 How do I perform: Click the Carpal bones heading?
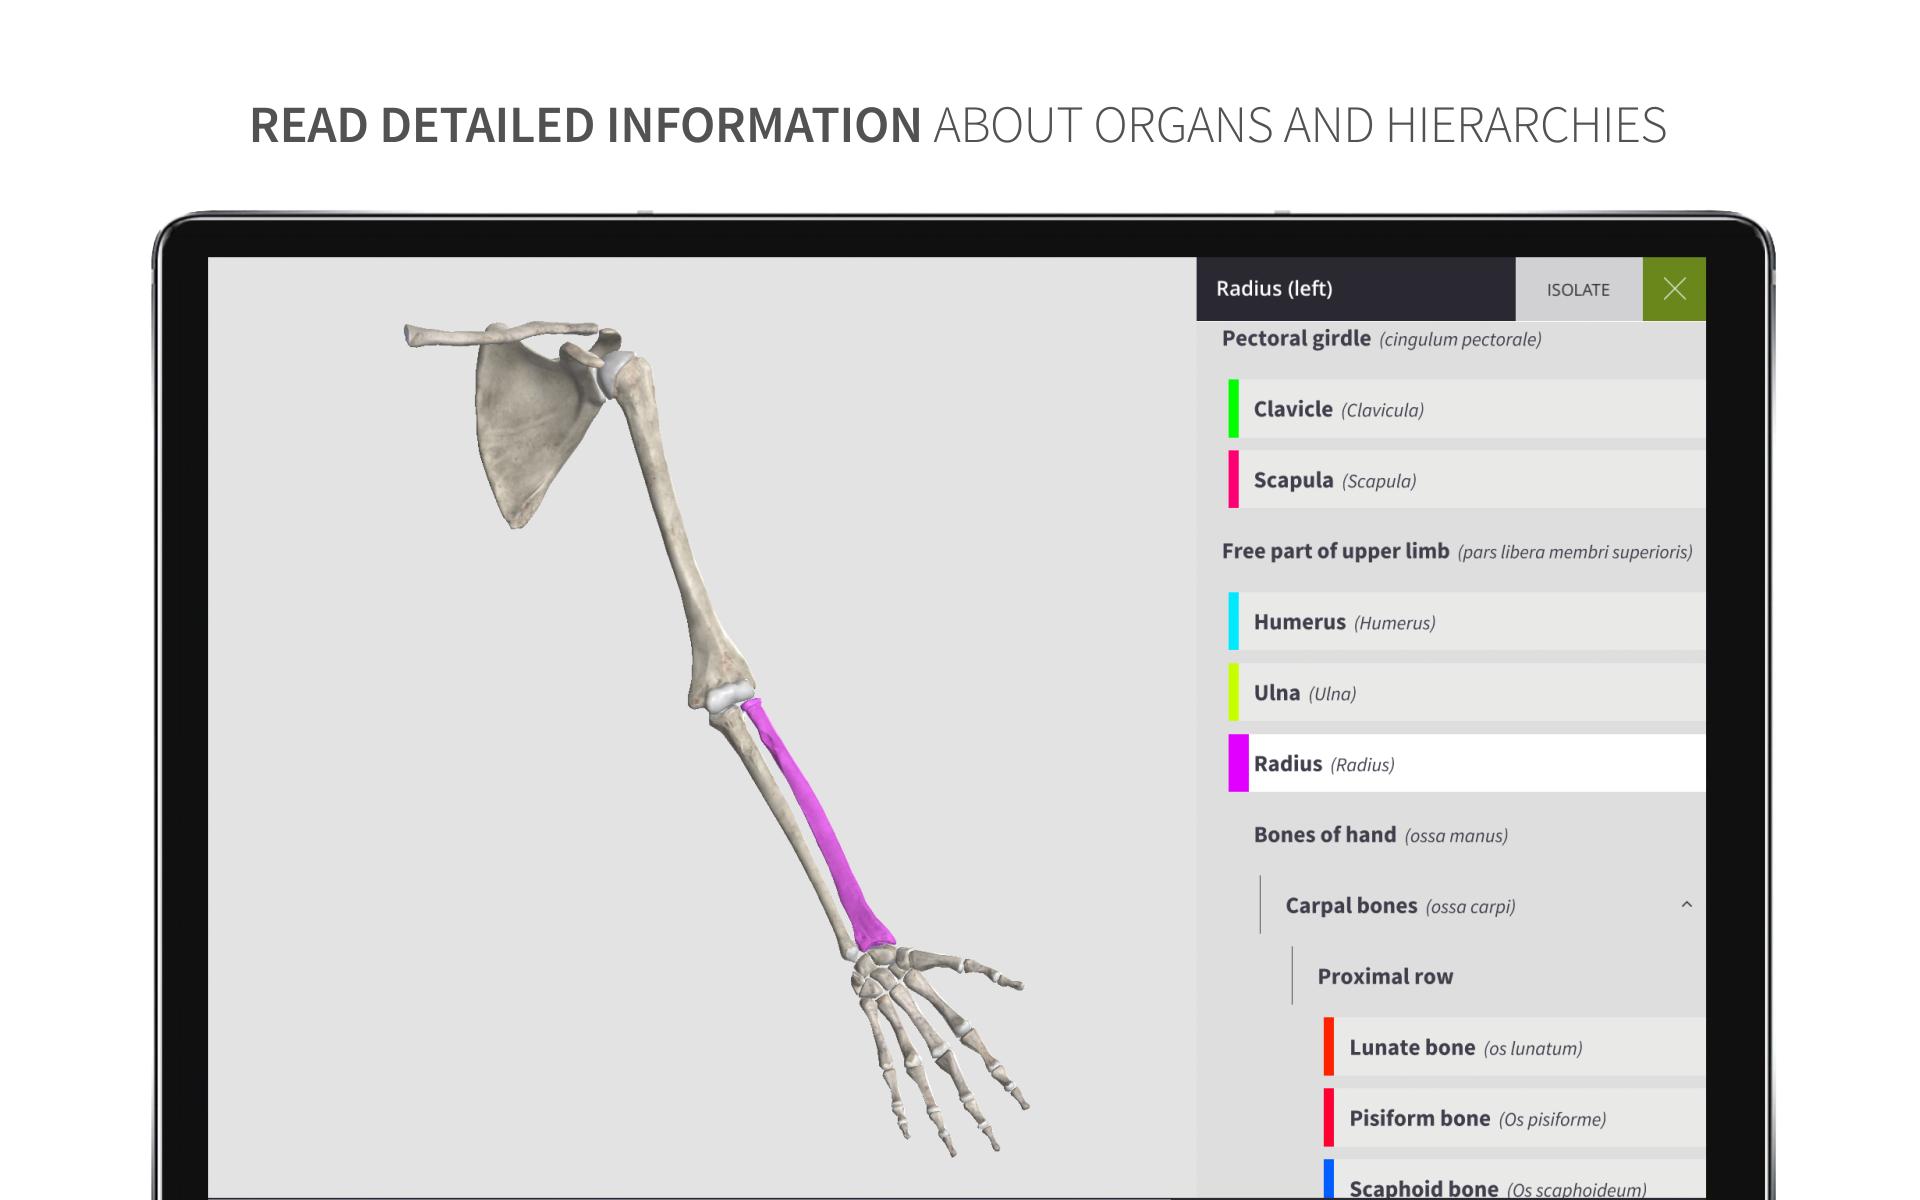(1400, 906)
